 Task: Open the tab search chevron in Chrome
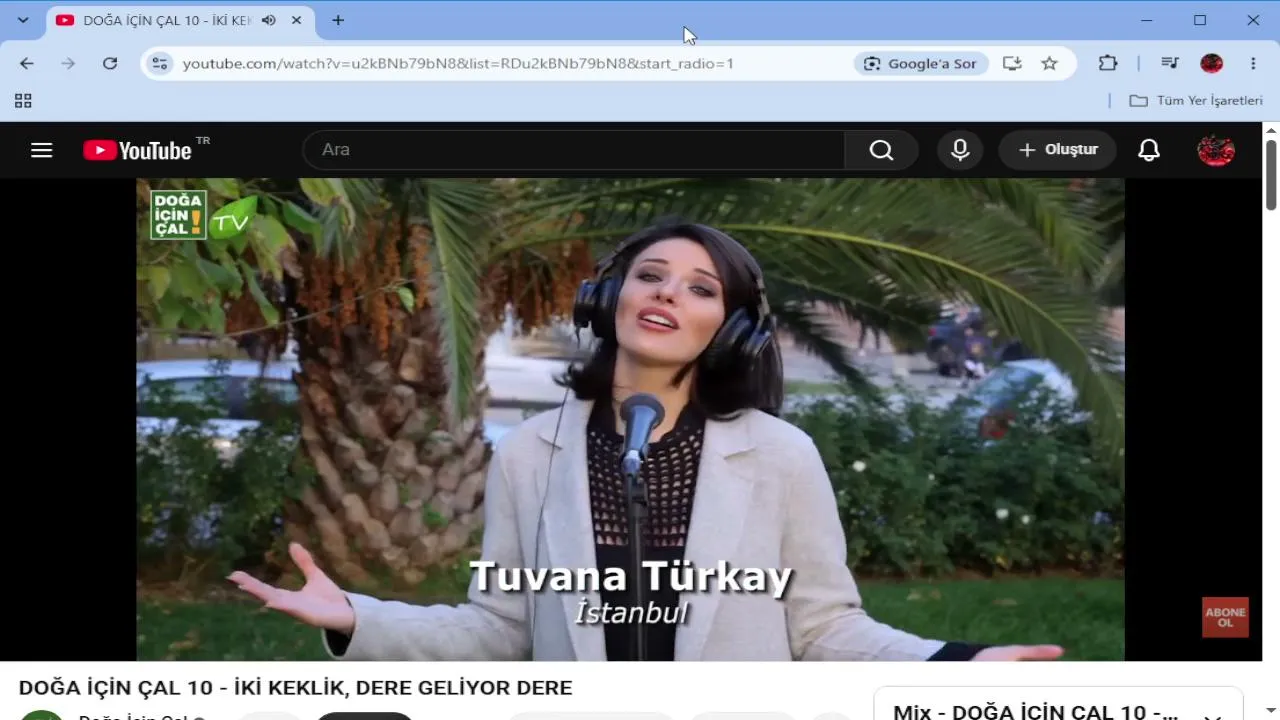coord(23,20)
